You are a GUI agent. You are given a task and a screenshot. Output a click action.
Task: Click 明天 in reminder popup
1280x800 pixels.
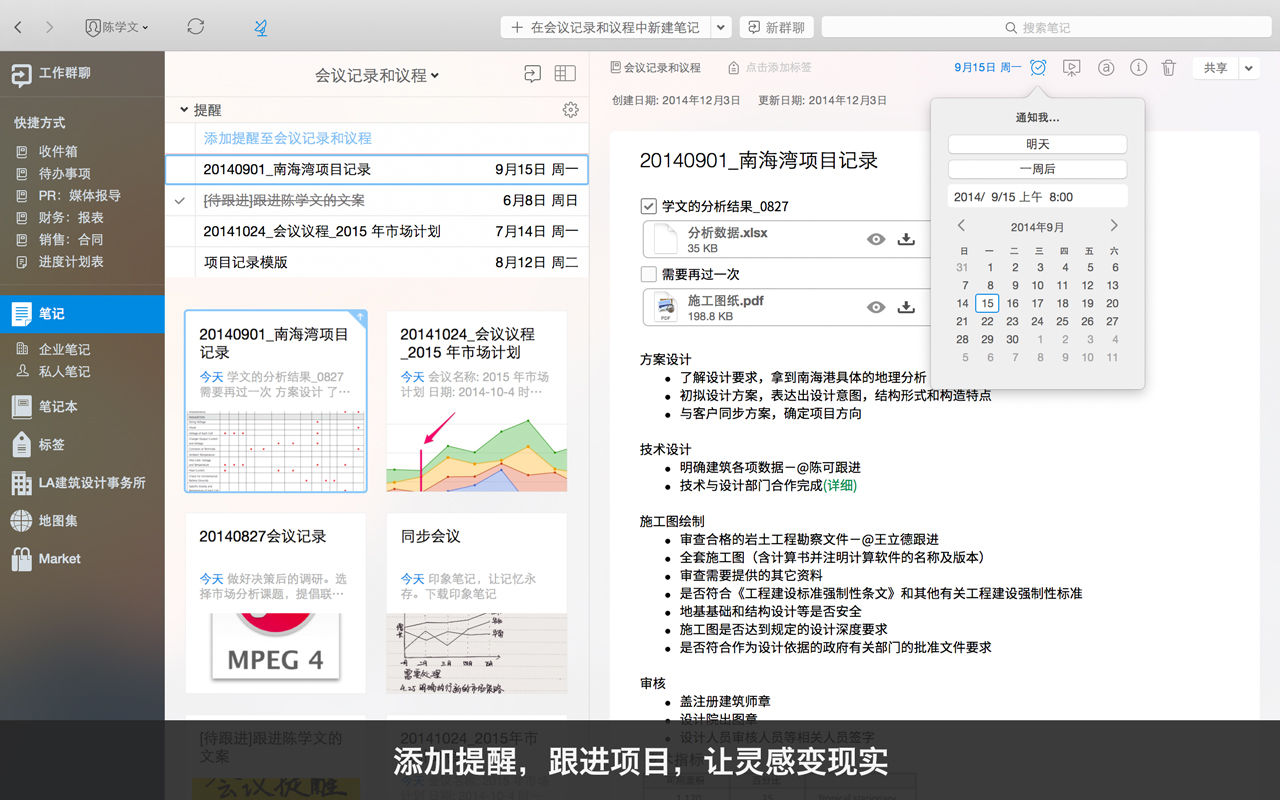(1037, 144)
